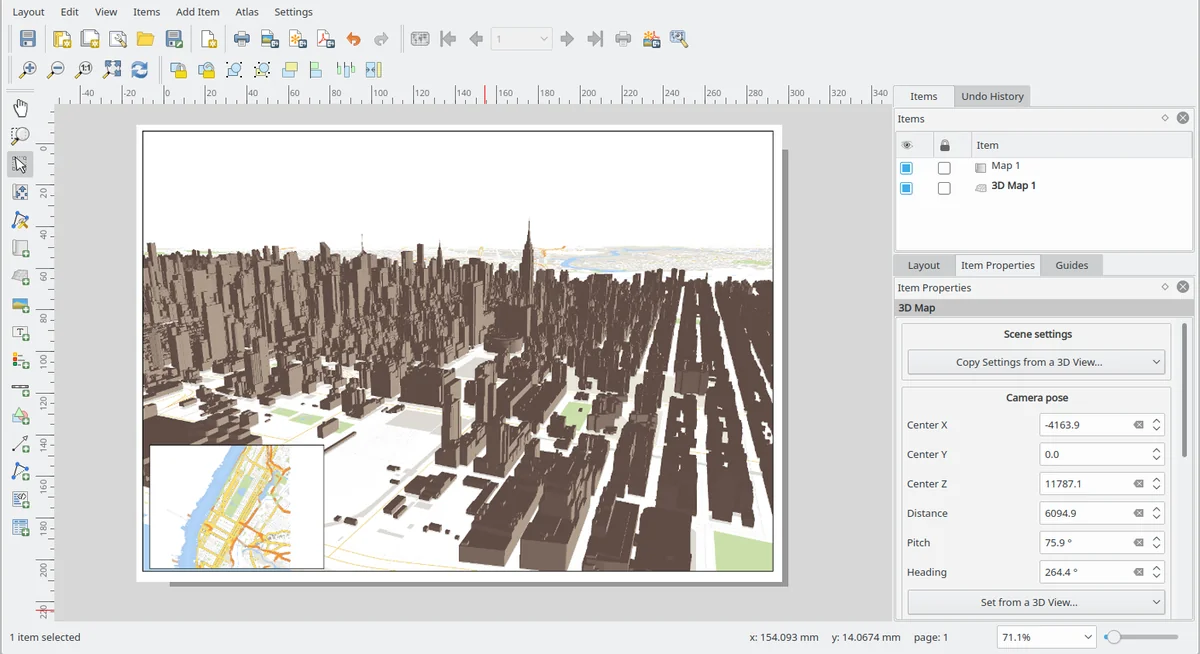The image size is (1200, 654).
Task: Toggle visibility of 3D Map 1
Action: coord(906,188)
